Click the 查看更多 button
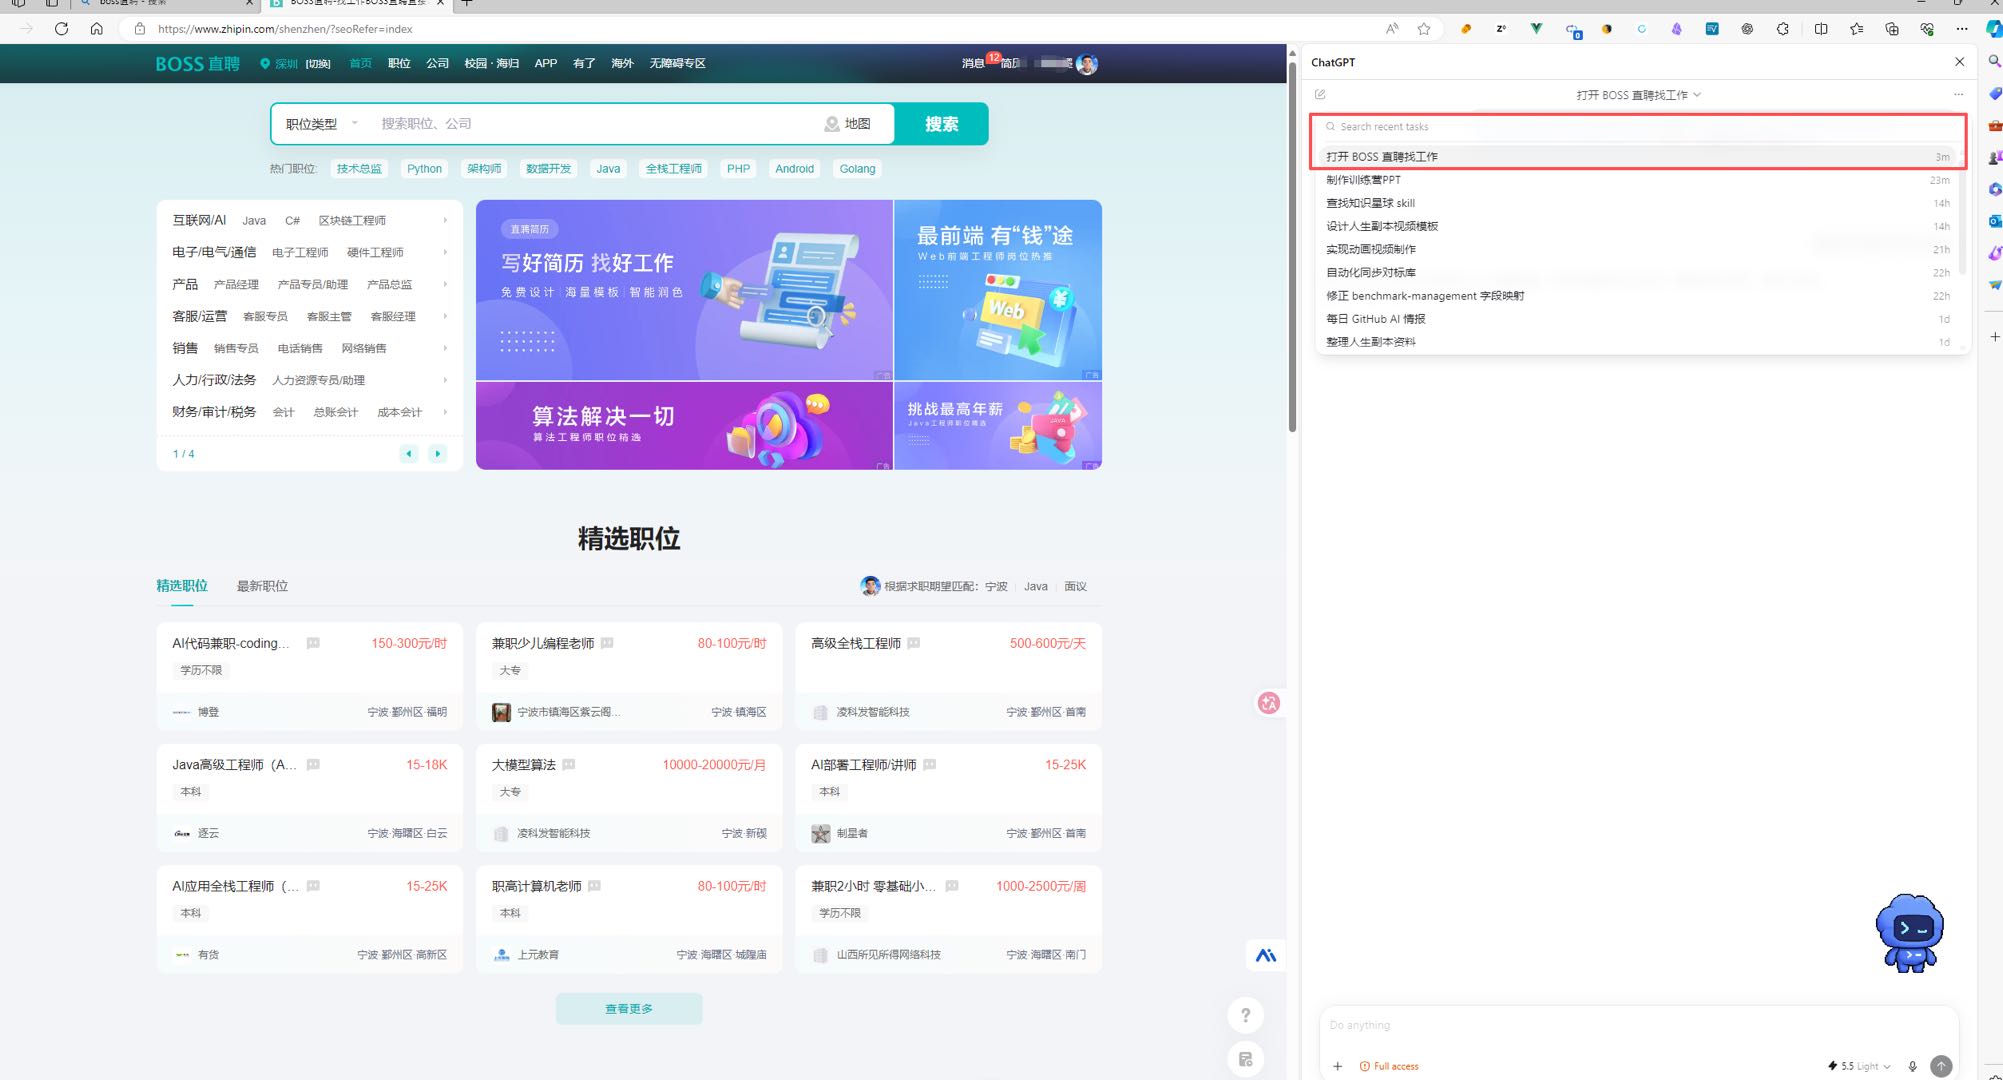Viewport: 2003px width, 1080px height. [629, 1009]
